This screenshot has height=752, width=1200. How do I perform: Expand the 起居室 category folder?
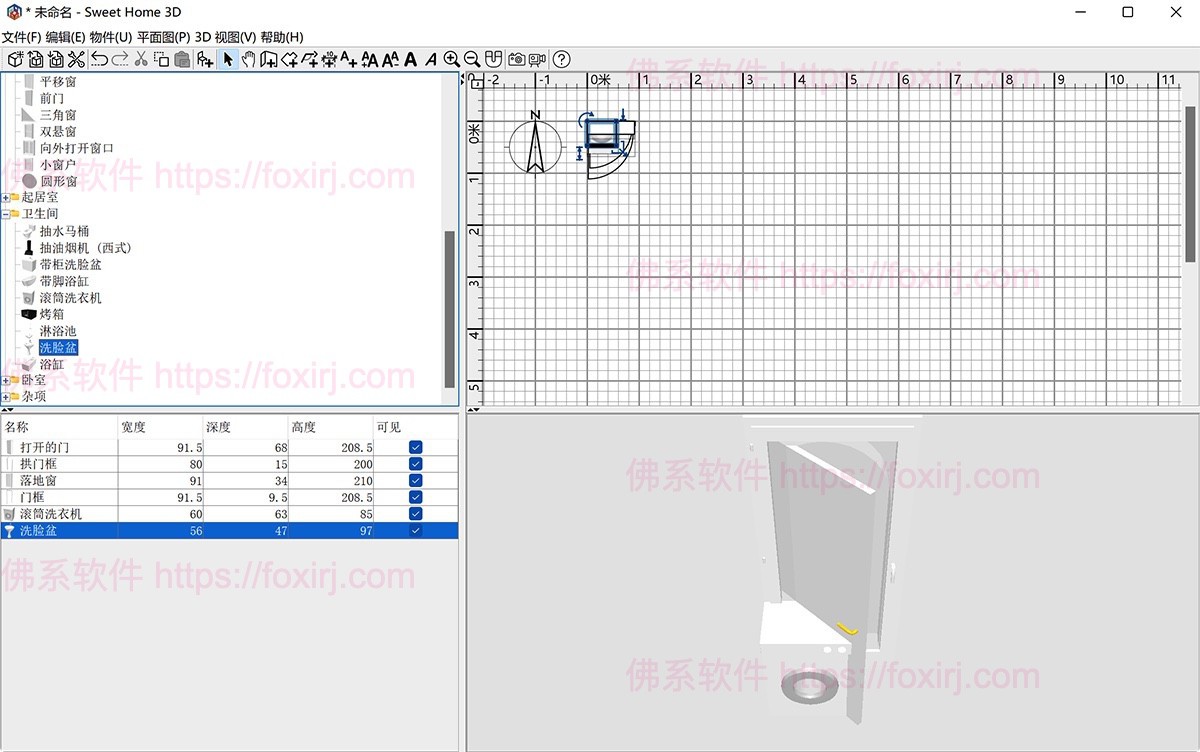point(6,198)
